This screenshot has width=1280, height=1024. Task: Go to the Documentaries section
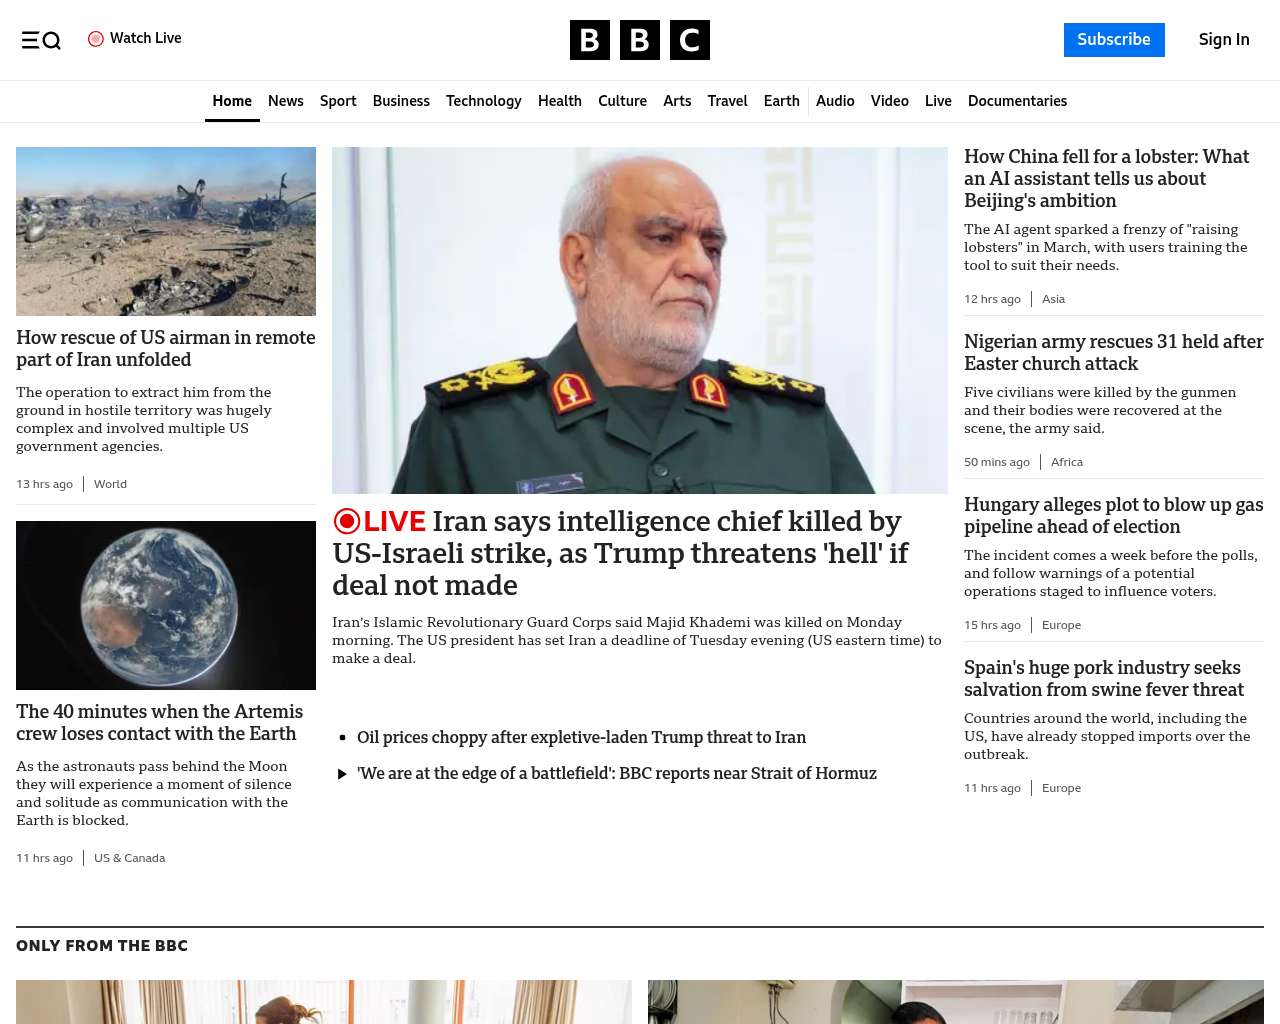[1017, 101]
